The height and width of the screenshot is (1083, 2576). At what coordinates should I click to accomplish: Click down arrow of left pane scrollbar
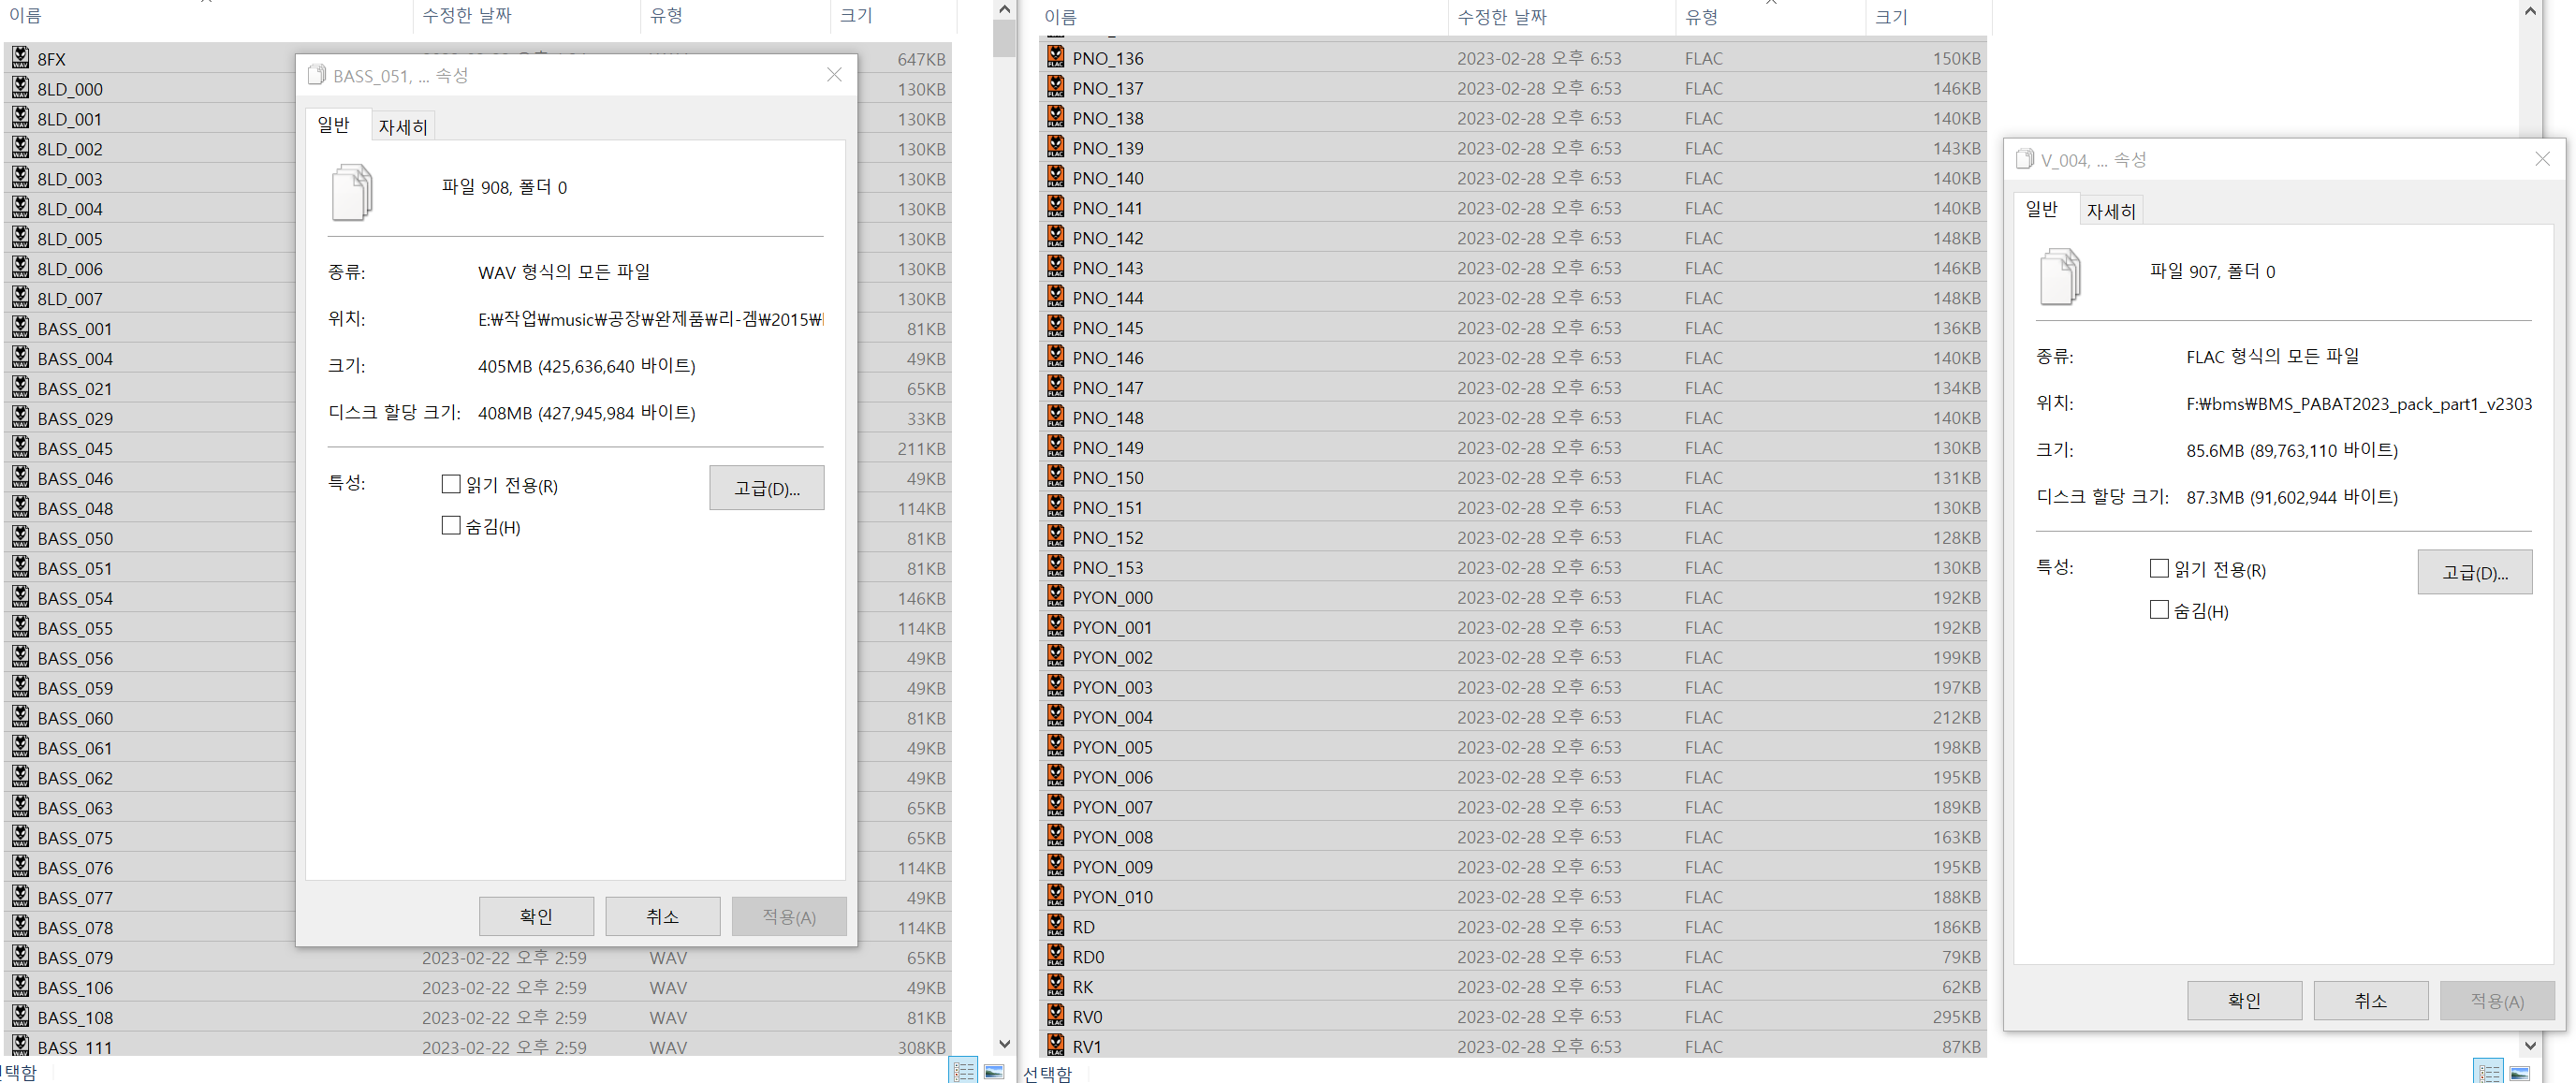tap(1004, 1044)
